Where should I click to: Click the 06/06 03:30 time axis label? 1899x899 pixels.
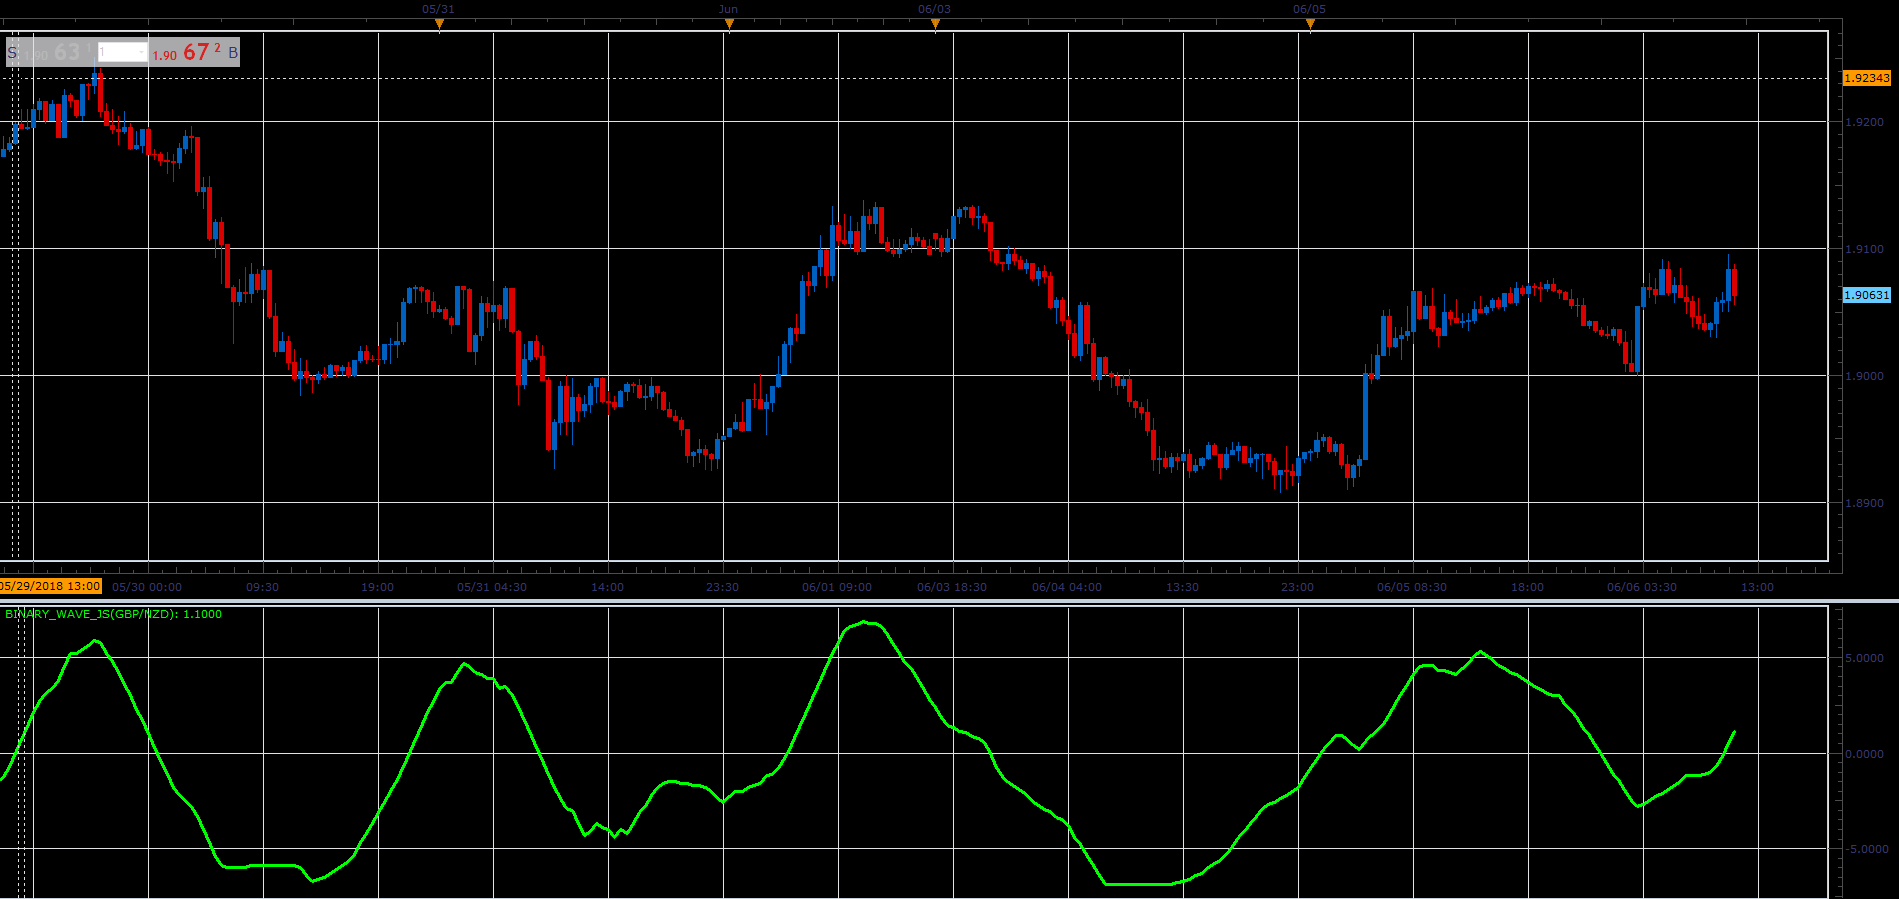tap(1642, 587)
